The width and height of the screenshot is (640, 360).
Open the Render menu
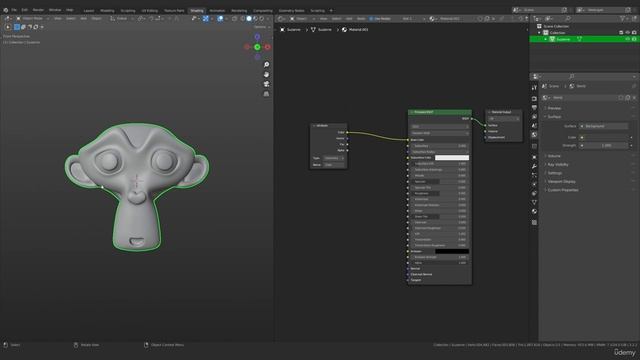pos(38,10)
